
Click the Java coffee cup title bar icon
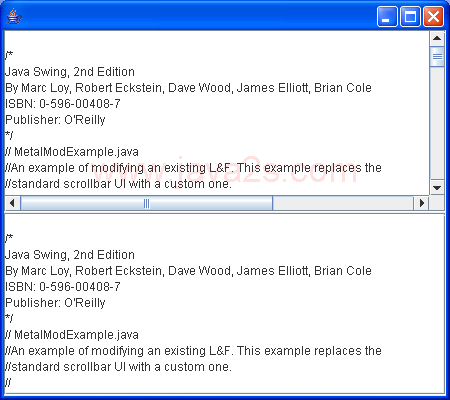pos(14,16)
